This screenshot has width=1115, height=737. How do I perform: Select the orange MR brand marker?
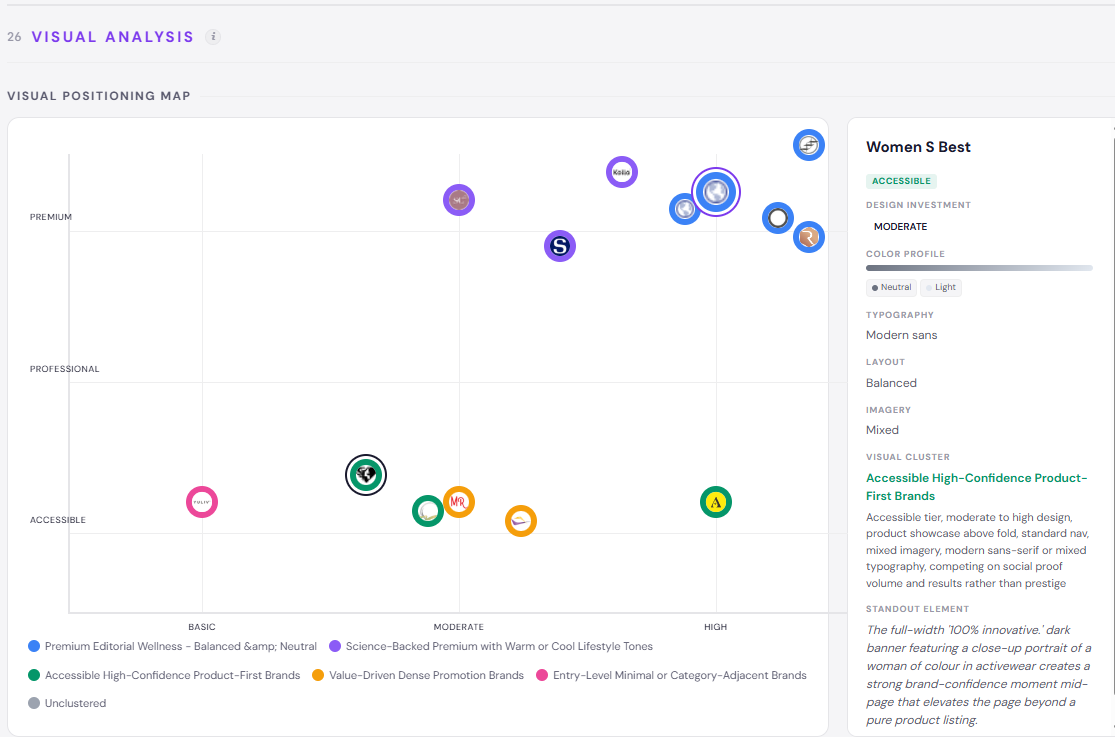point(459,502)
